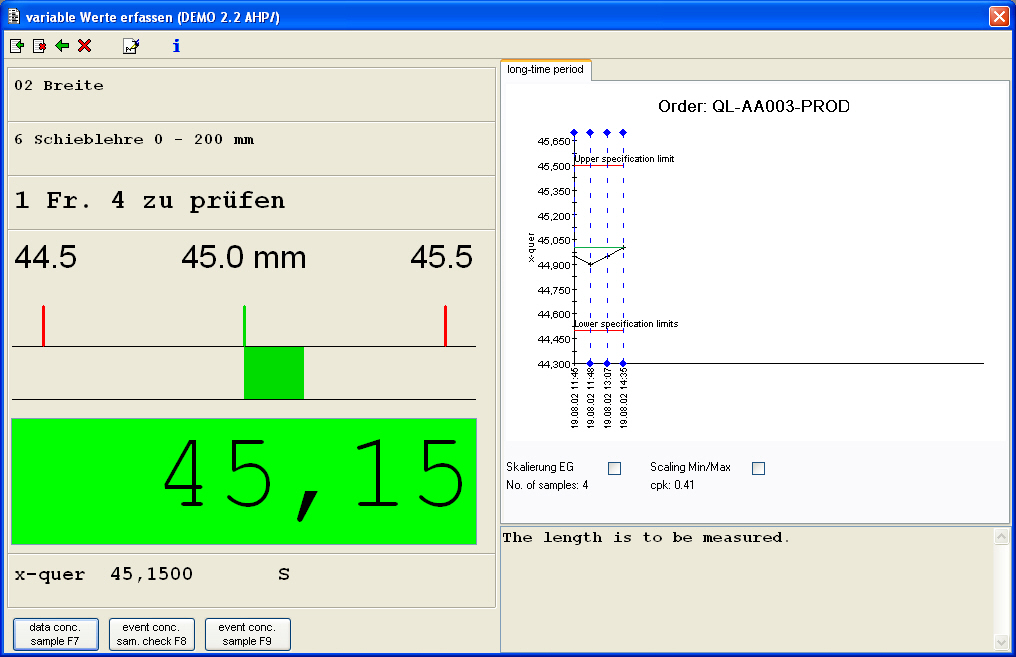Select the long-time period tab

[x=546, y=69]
